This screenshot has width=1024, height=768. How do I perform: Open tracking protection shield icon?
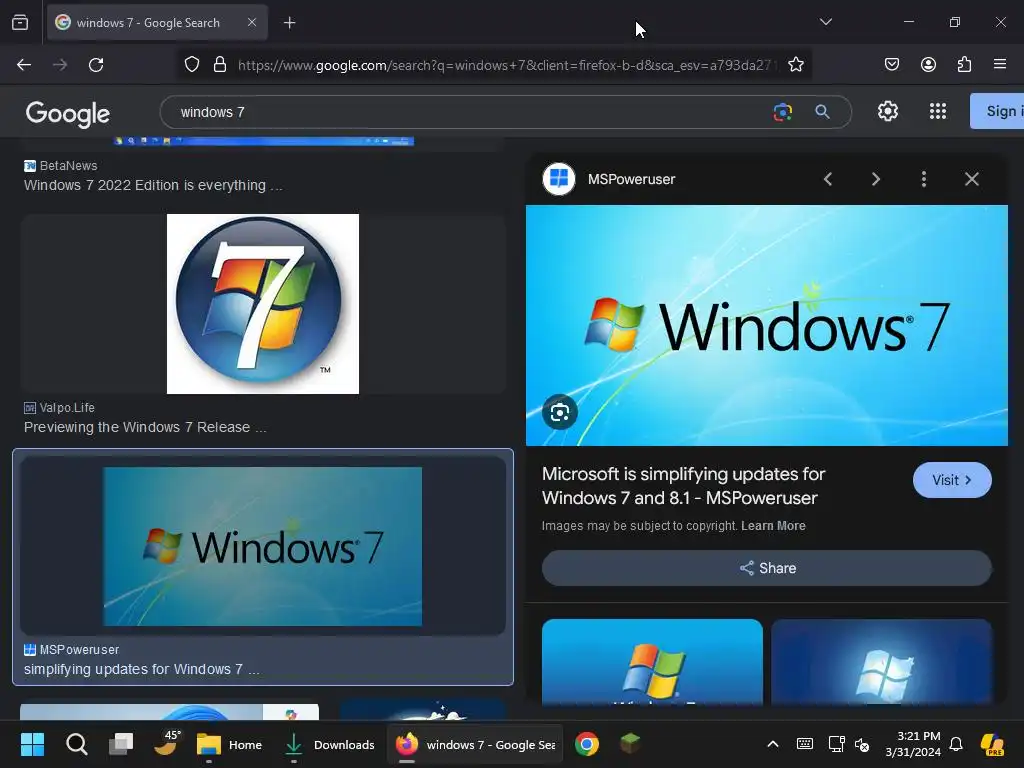point(191,65)
